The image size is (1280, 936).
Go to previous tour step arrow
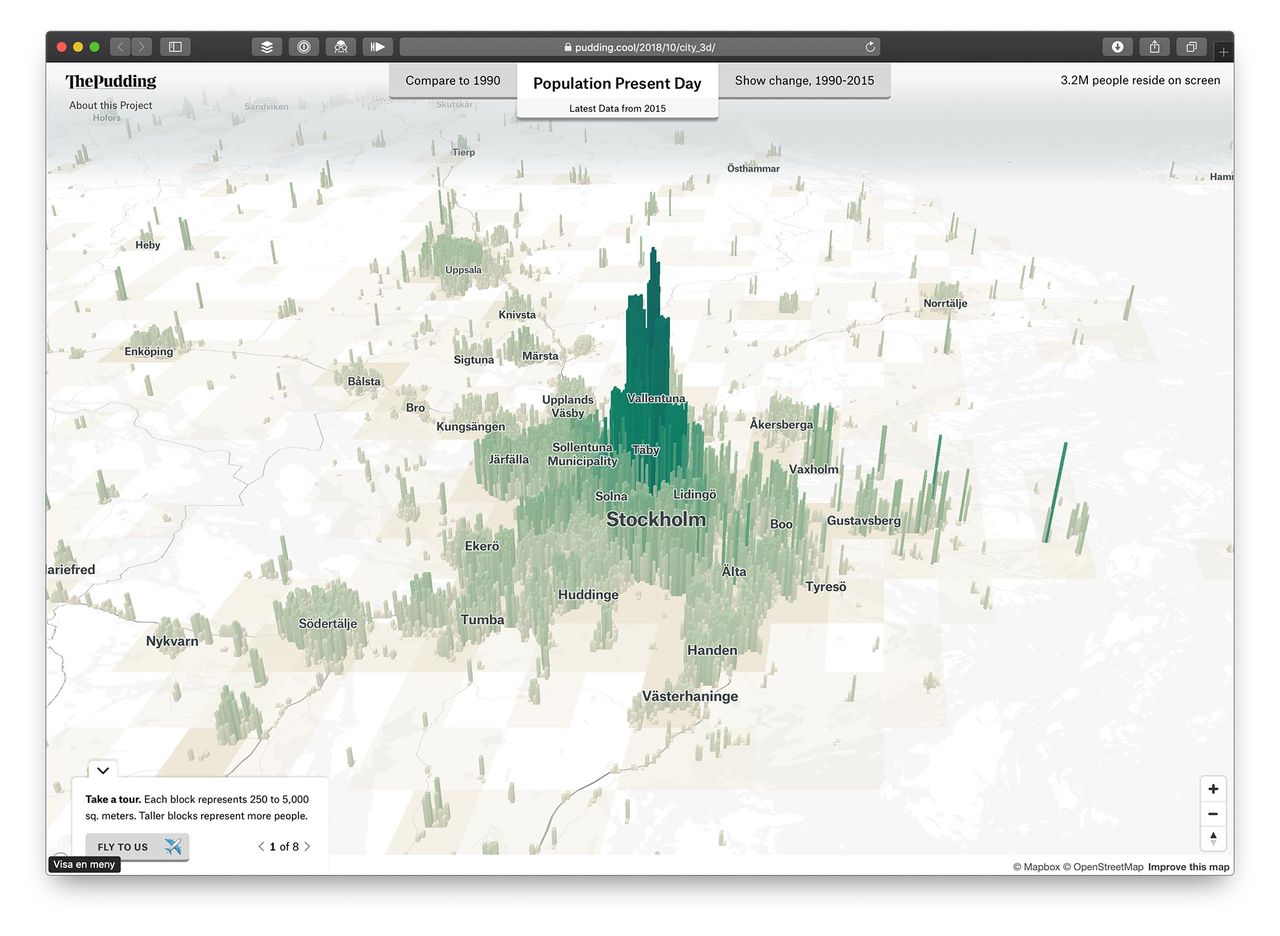click(262, 846)
